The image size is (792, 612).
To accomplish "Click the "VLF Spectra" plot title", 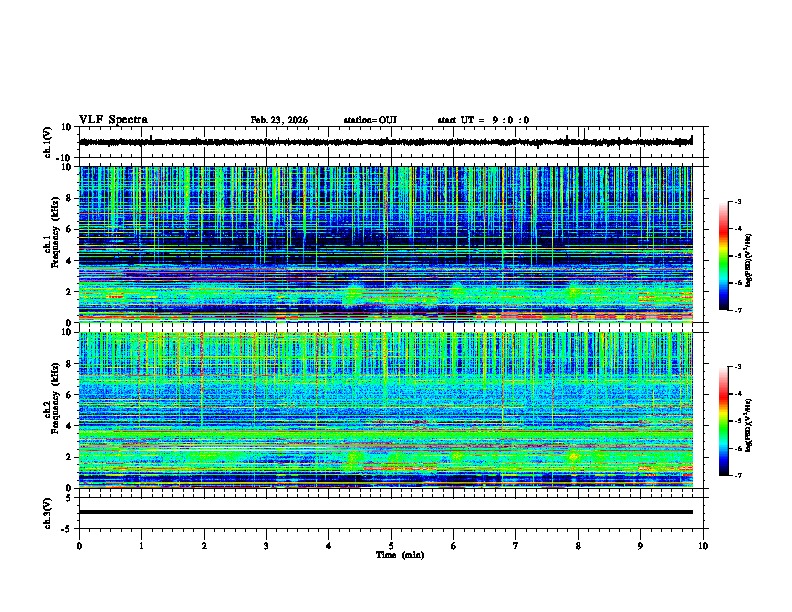I will 113,120.
